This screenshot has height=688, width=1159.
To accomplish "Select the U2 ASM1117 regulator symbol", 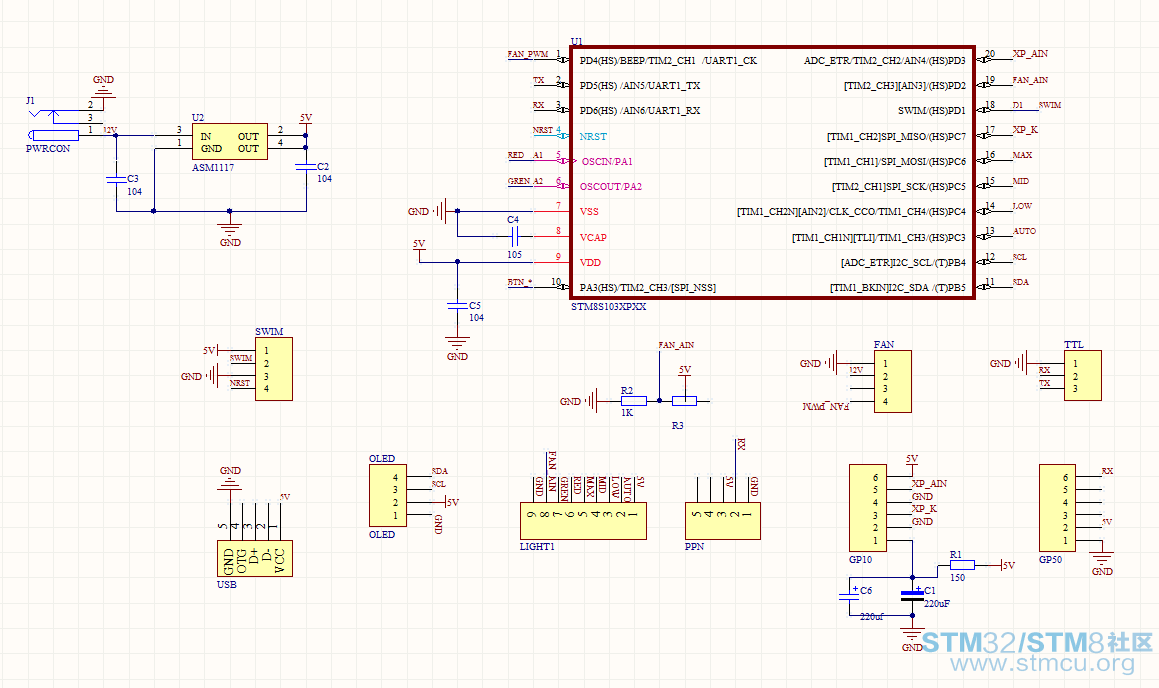I will point(230,142).
